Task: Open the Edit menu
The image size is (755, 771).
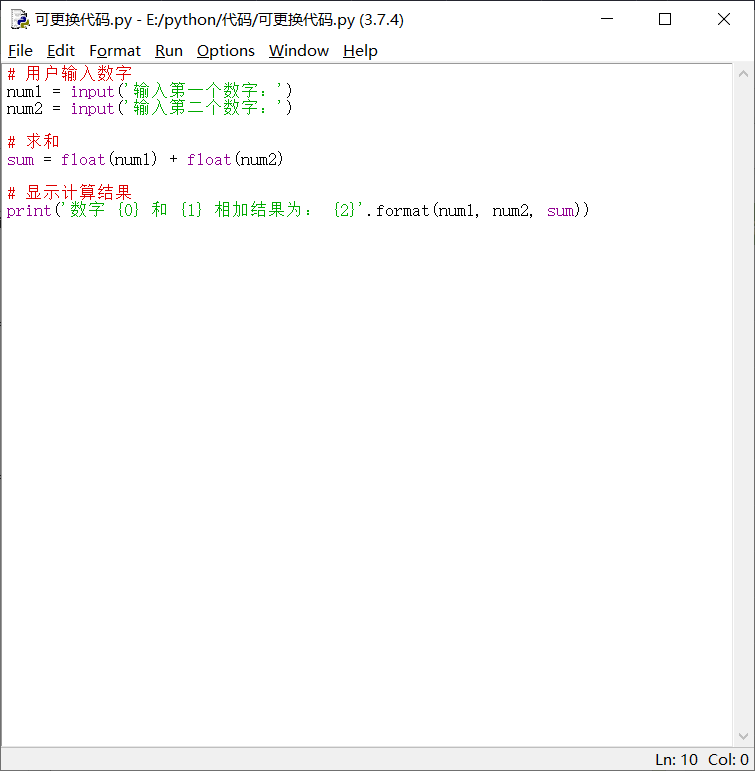Action: (60, 51)
